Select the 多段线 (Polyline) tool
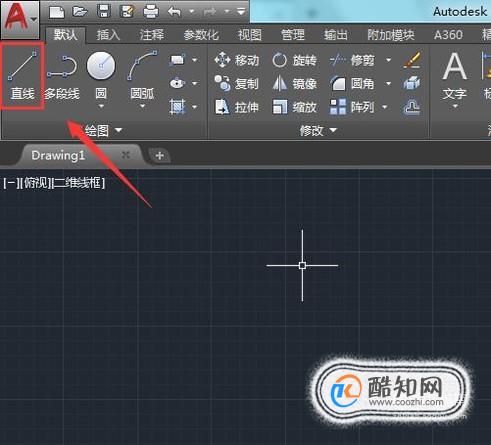Image resolution: width=491 pixels, height=445 pixels. point(62,77)
